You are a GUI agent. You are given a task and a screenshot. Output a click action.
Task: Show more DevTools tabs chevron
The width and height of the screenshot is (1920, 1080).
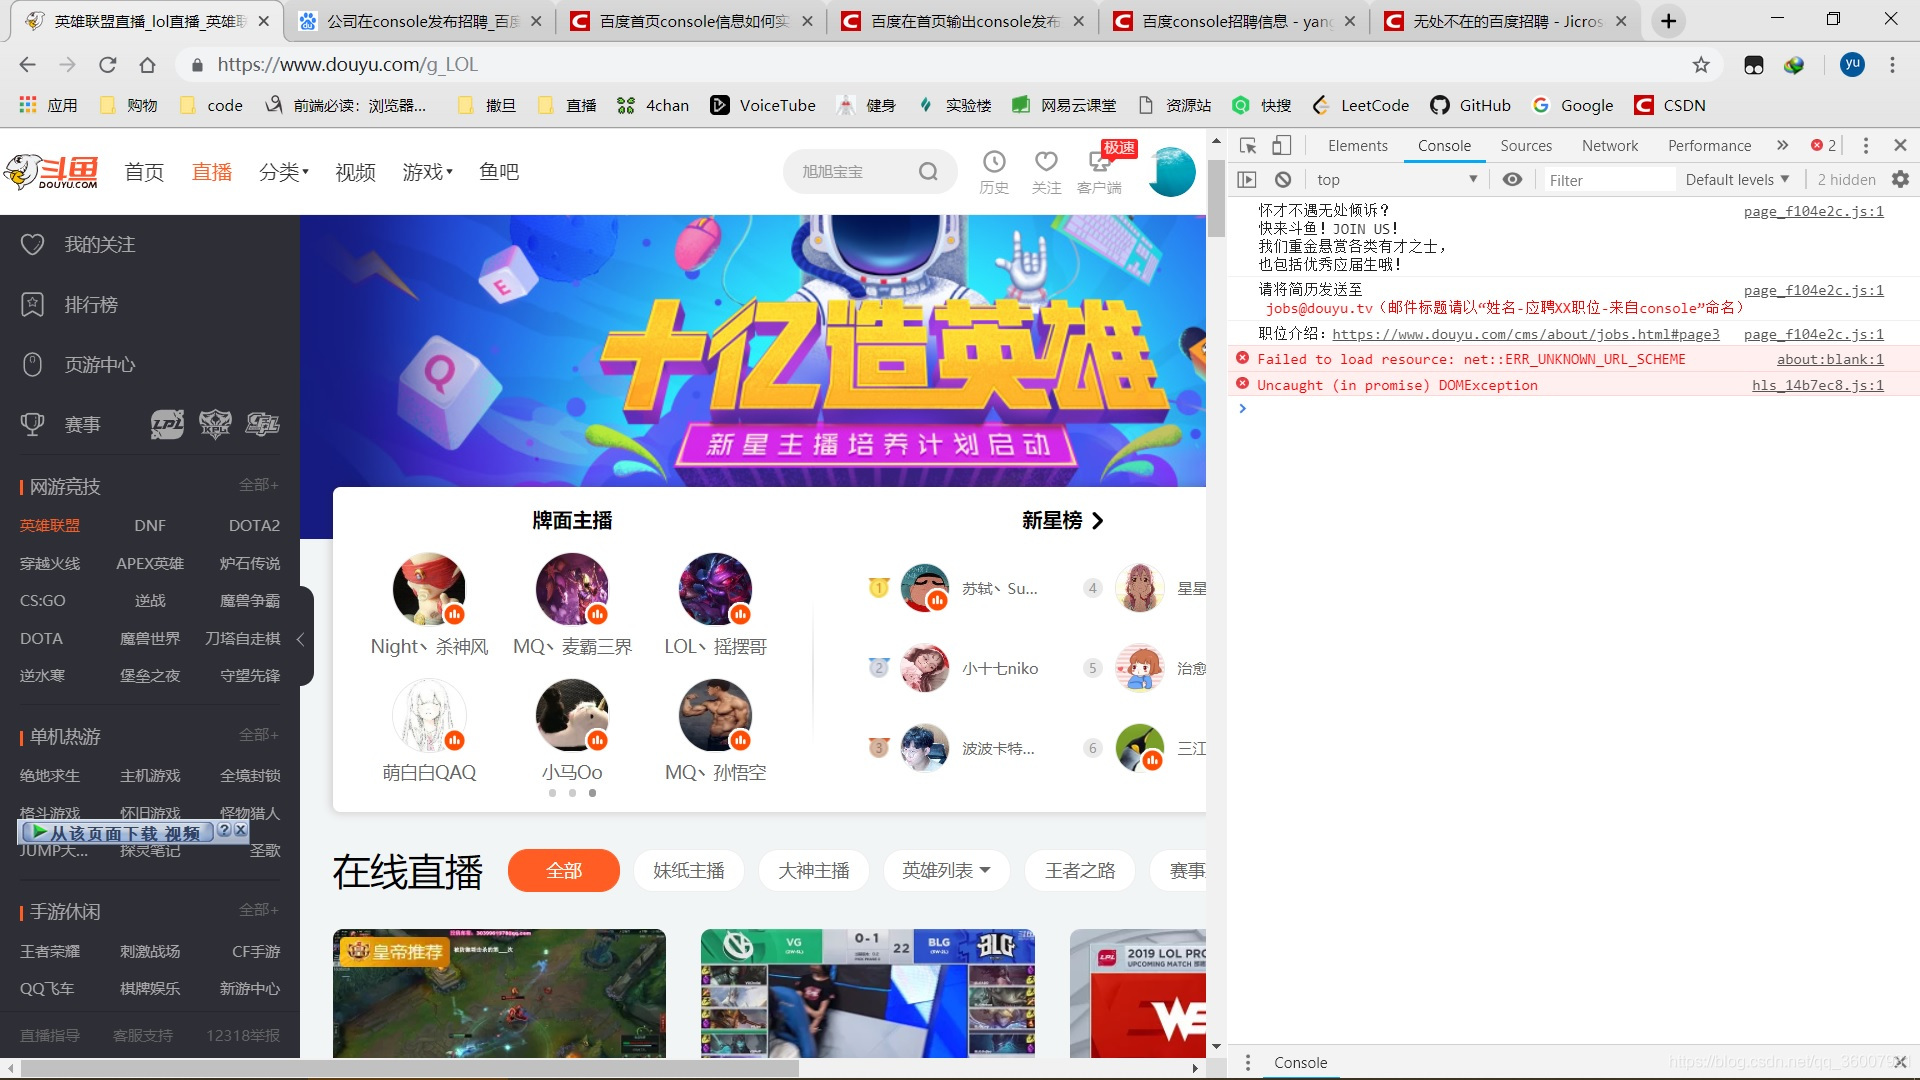[x=1782, y=146]
